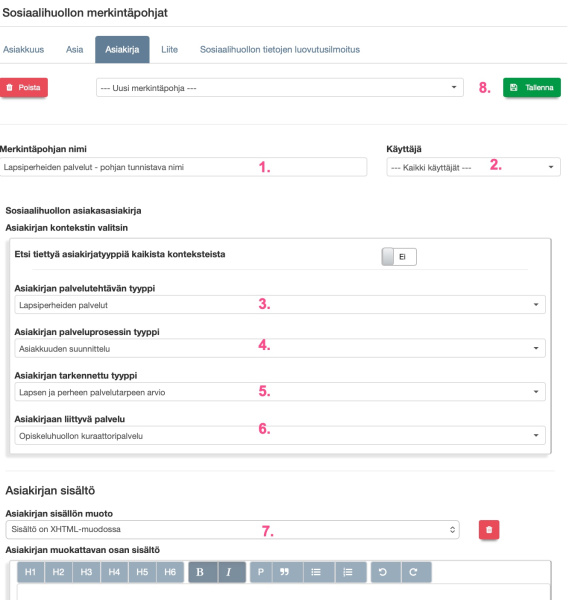Open Asiakirjan palvelutehtävän tyyppi dropdown
The image size is (569, 600).
point(280,305)
